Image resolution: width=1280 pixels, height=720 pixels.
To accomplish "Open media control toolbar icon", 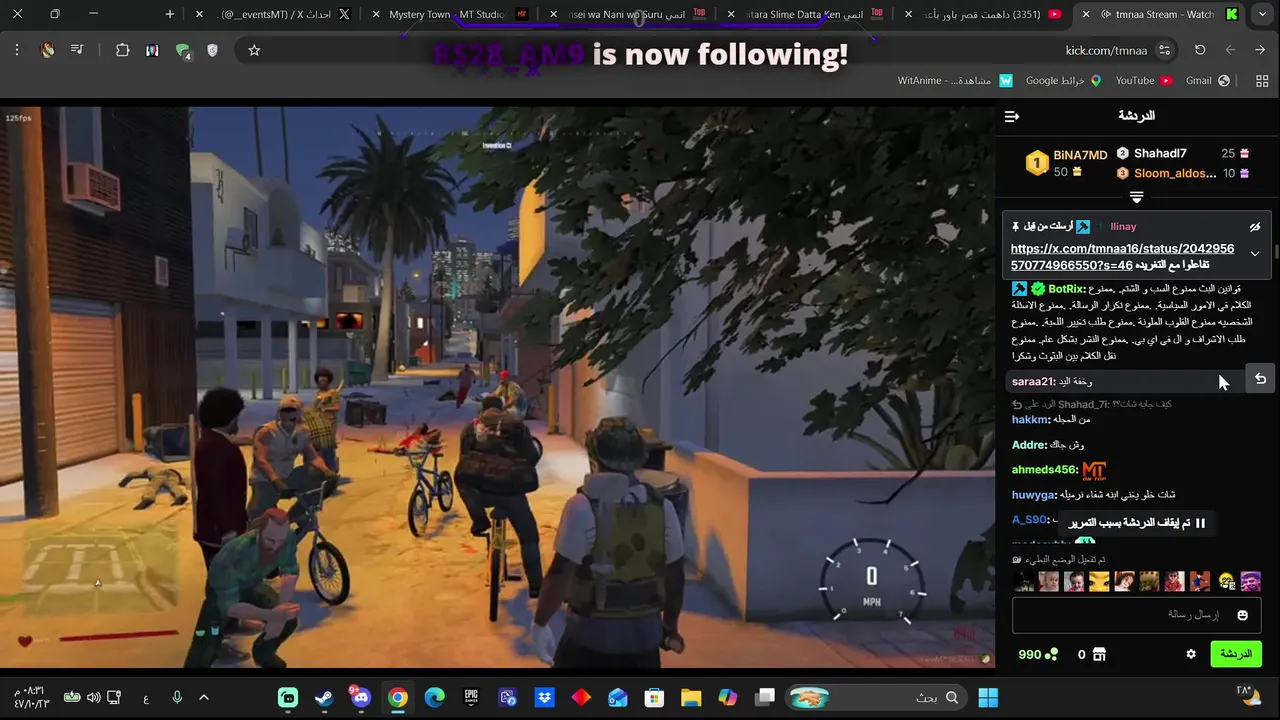I will [x=77, y=50].
